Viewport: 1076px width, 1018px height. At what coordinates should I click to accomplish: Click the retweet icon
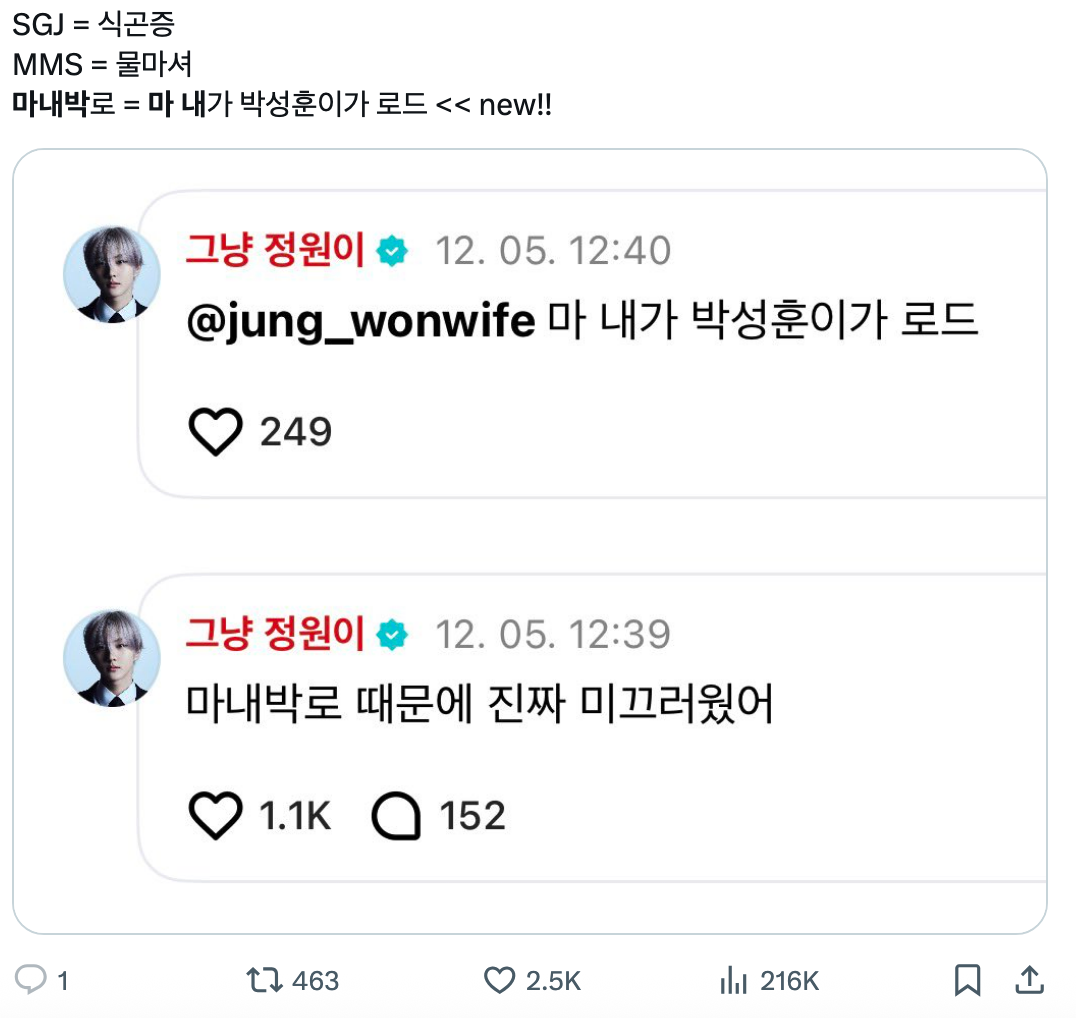pyautogui.click(x=264, y=981)
